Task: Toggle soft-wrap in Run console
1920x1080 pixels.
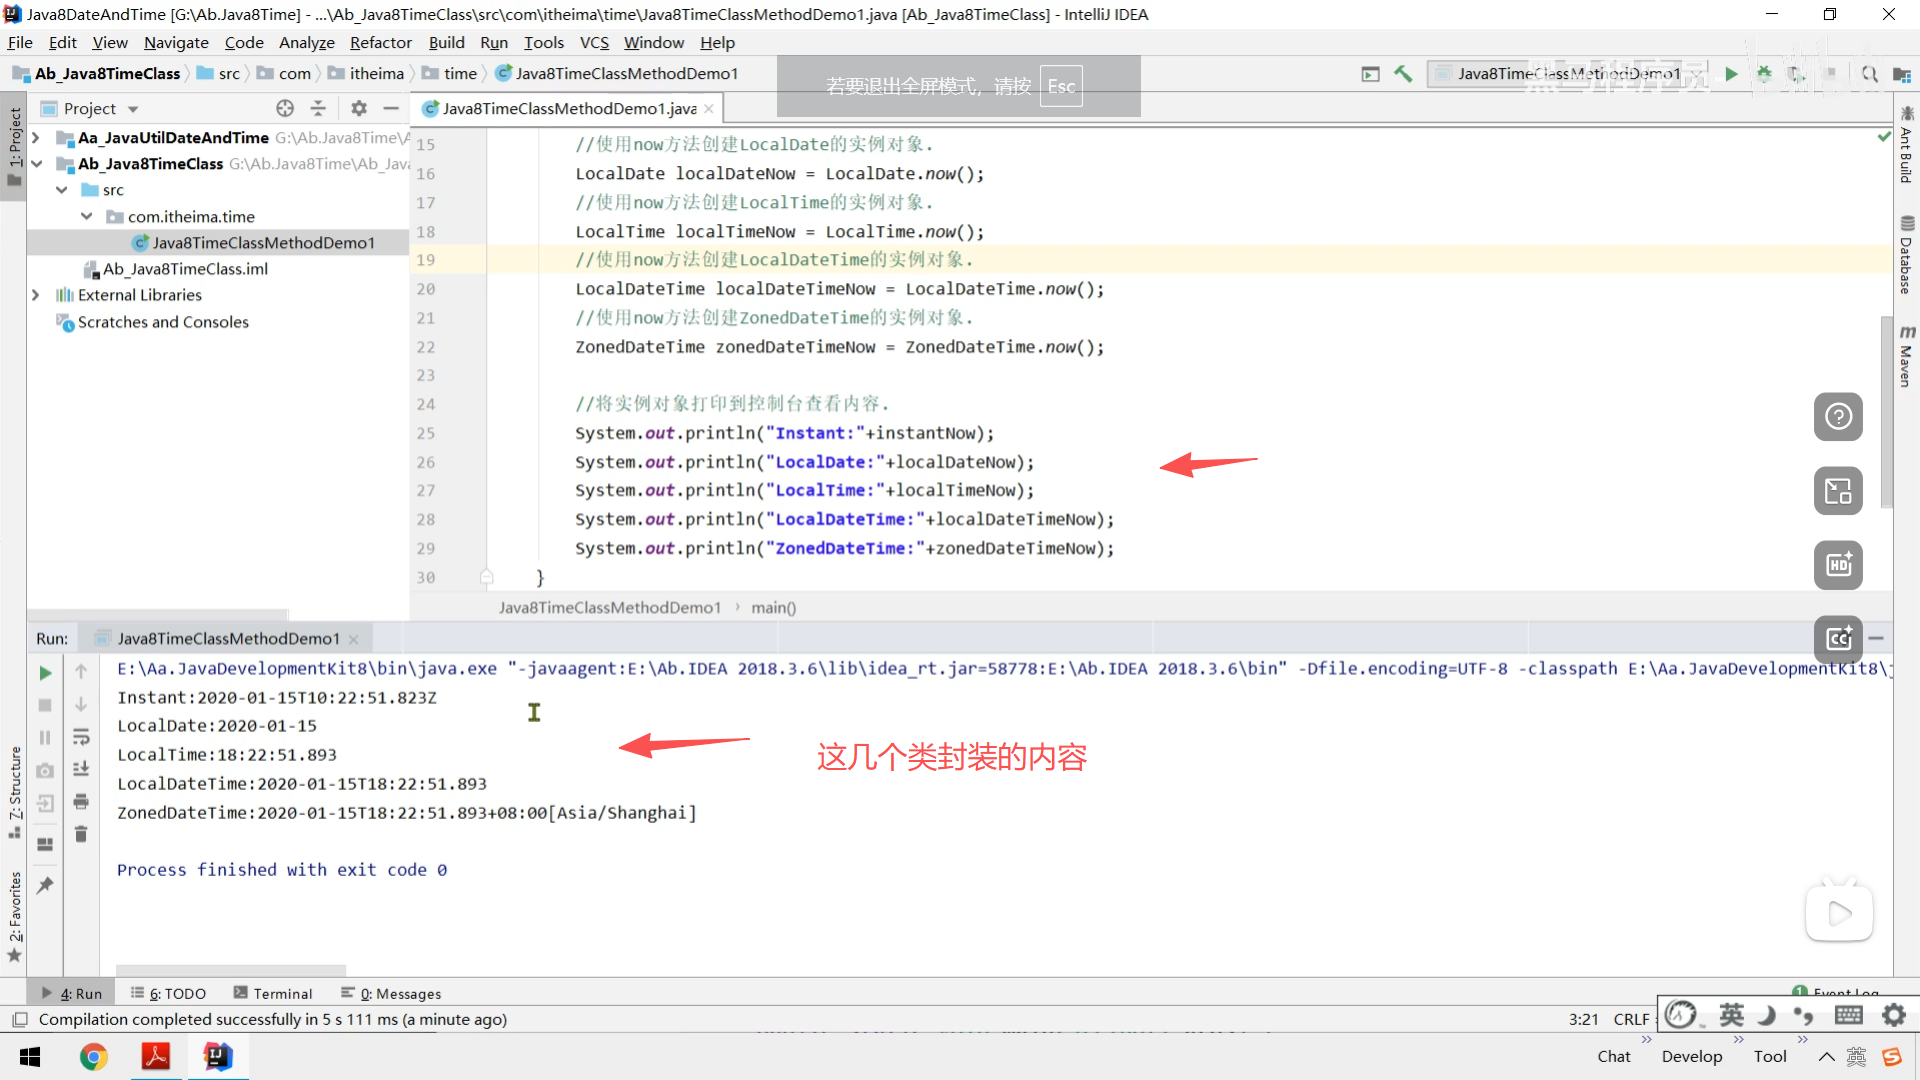Action: click(81, 737)
